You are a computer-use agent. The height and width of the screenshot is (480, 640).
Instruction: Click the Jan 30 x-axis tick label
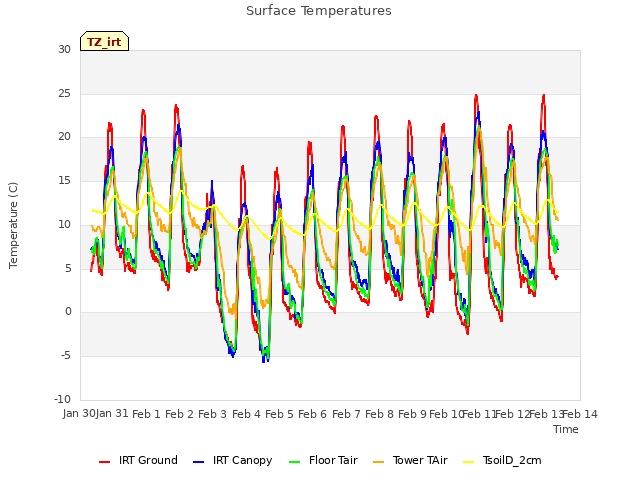click(79, 414)
